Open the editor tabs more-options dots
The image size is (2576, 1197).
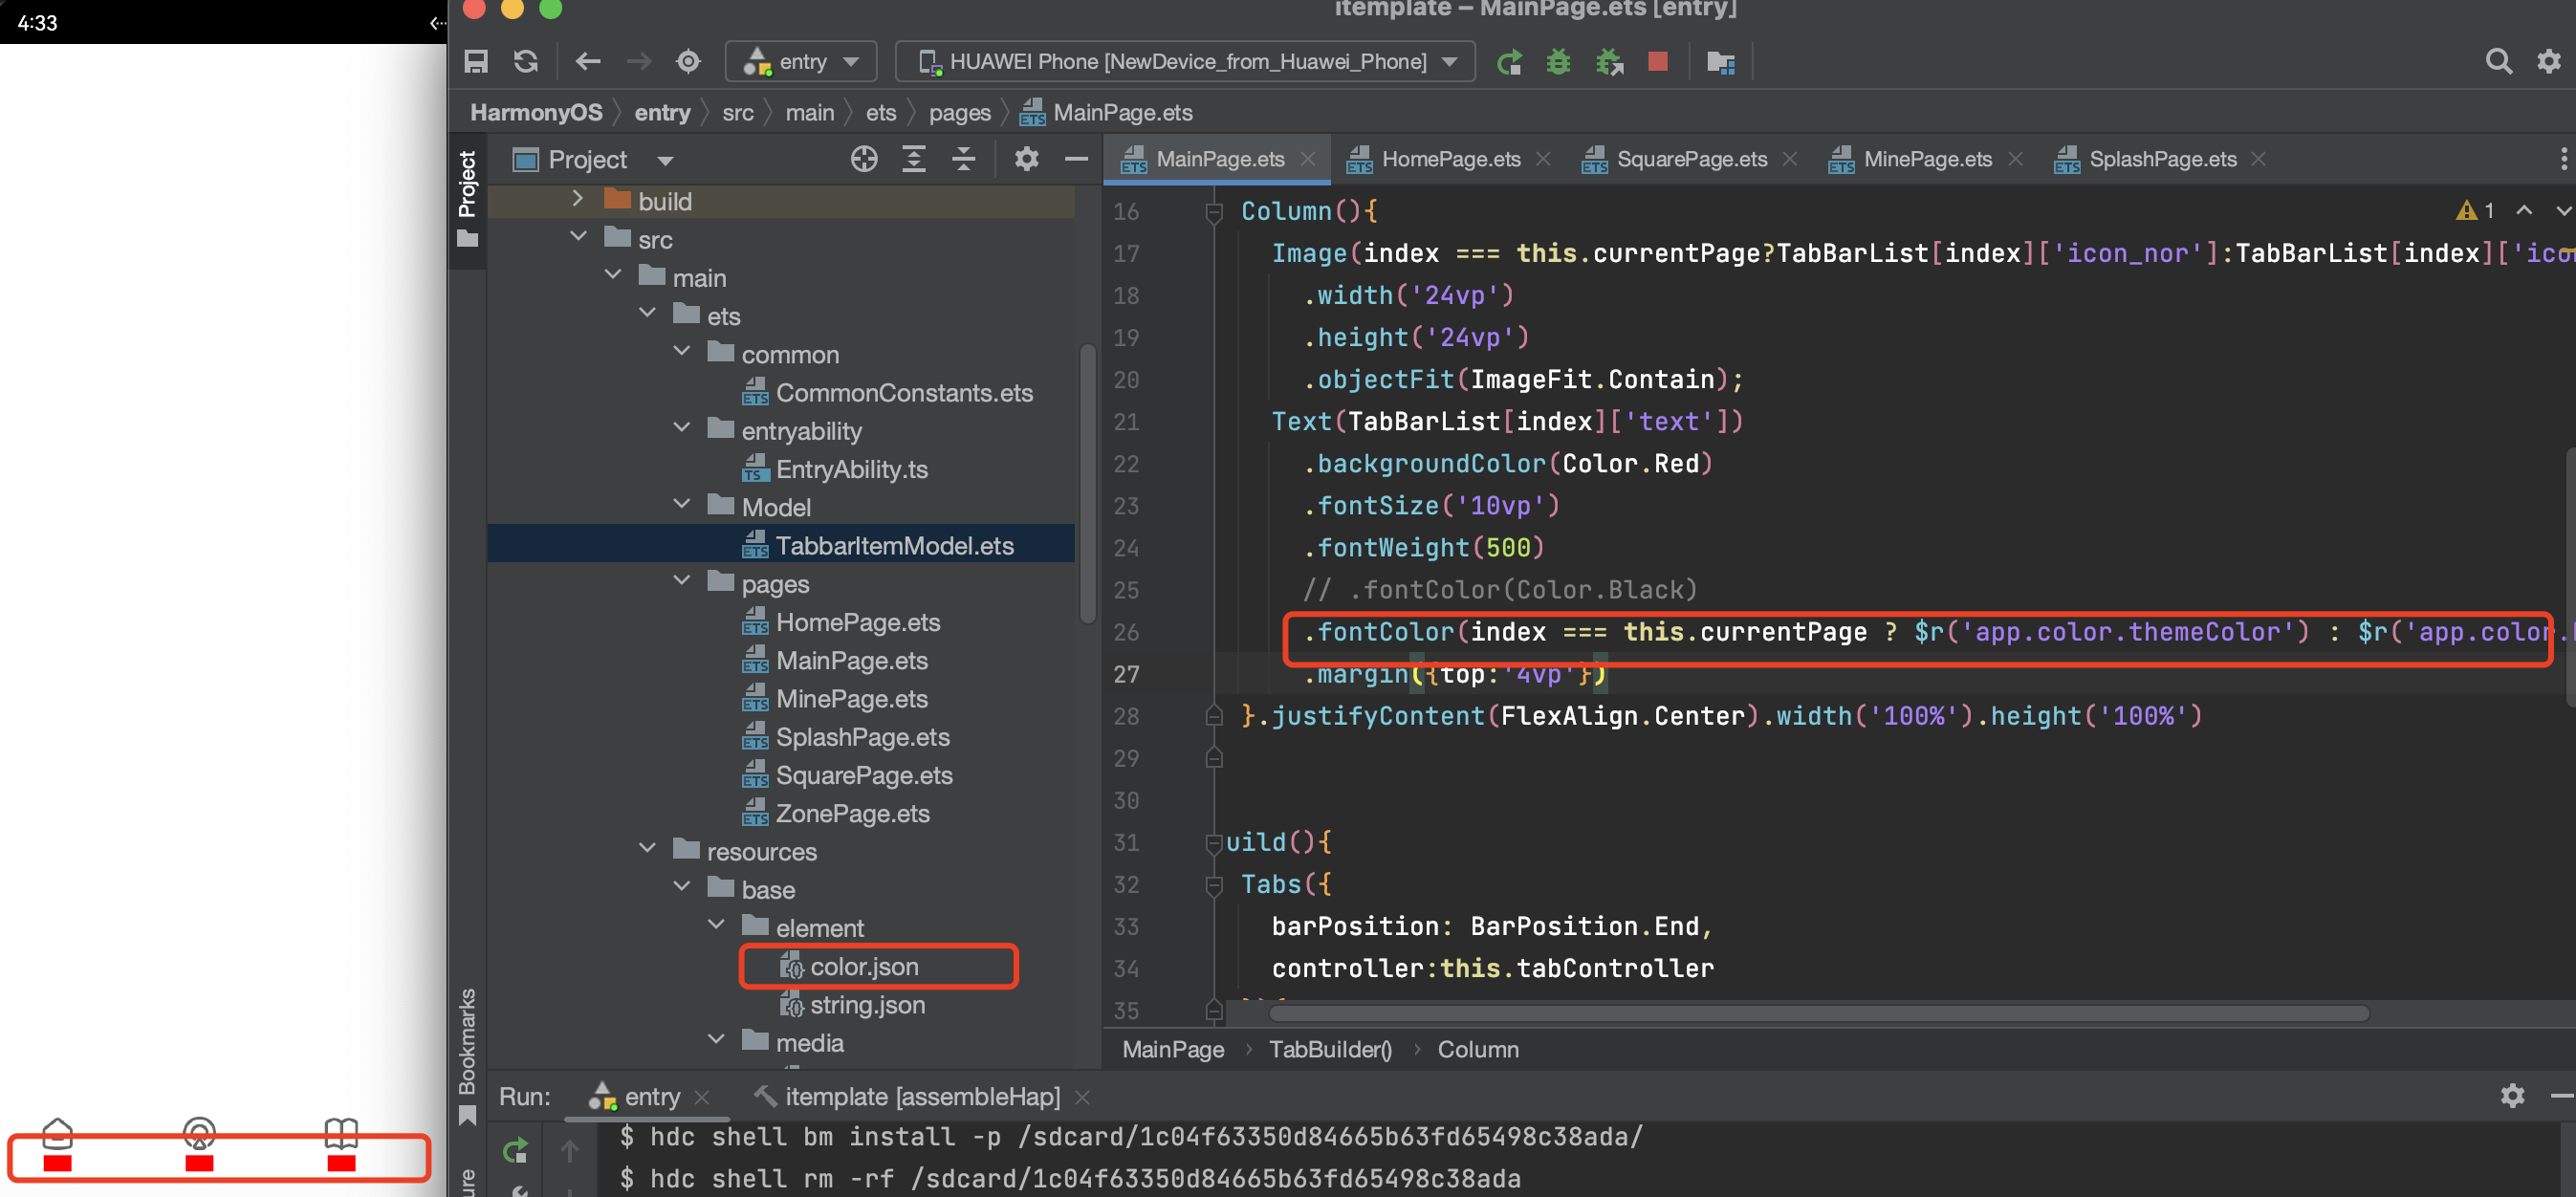pos(2563,159)
